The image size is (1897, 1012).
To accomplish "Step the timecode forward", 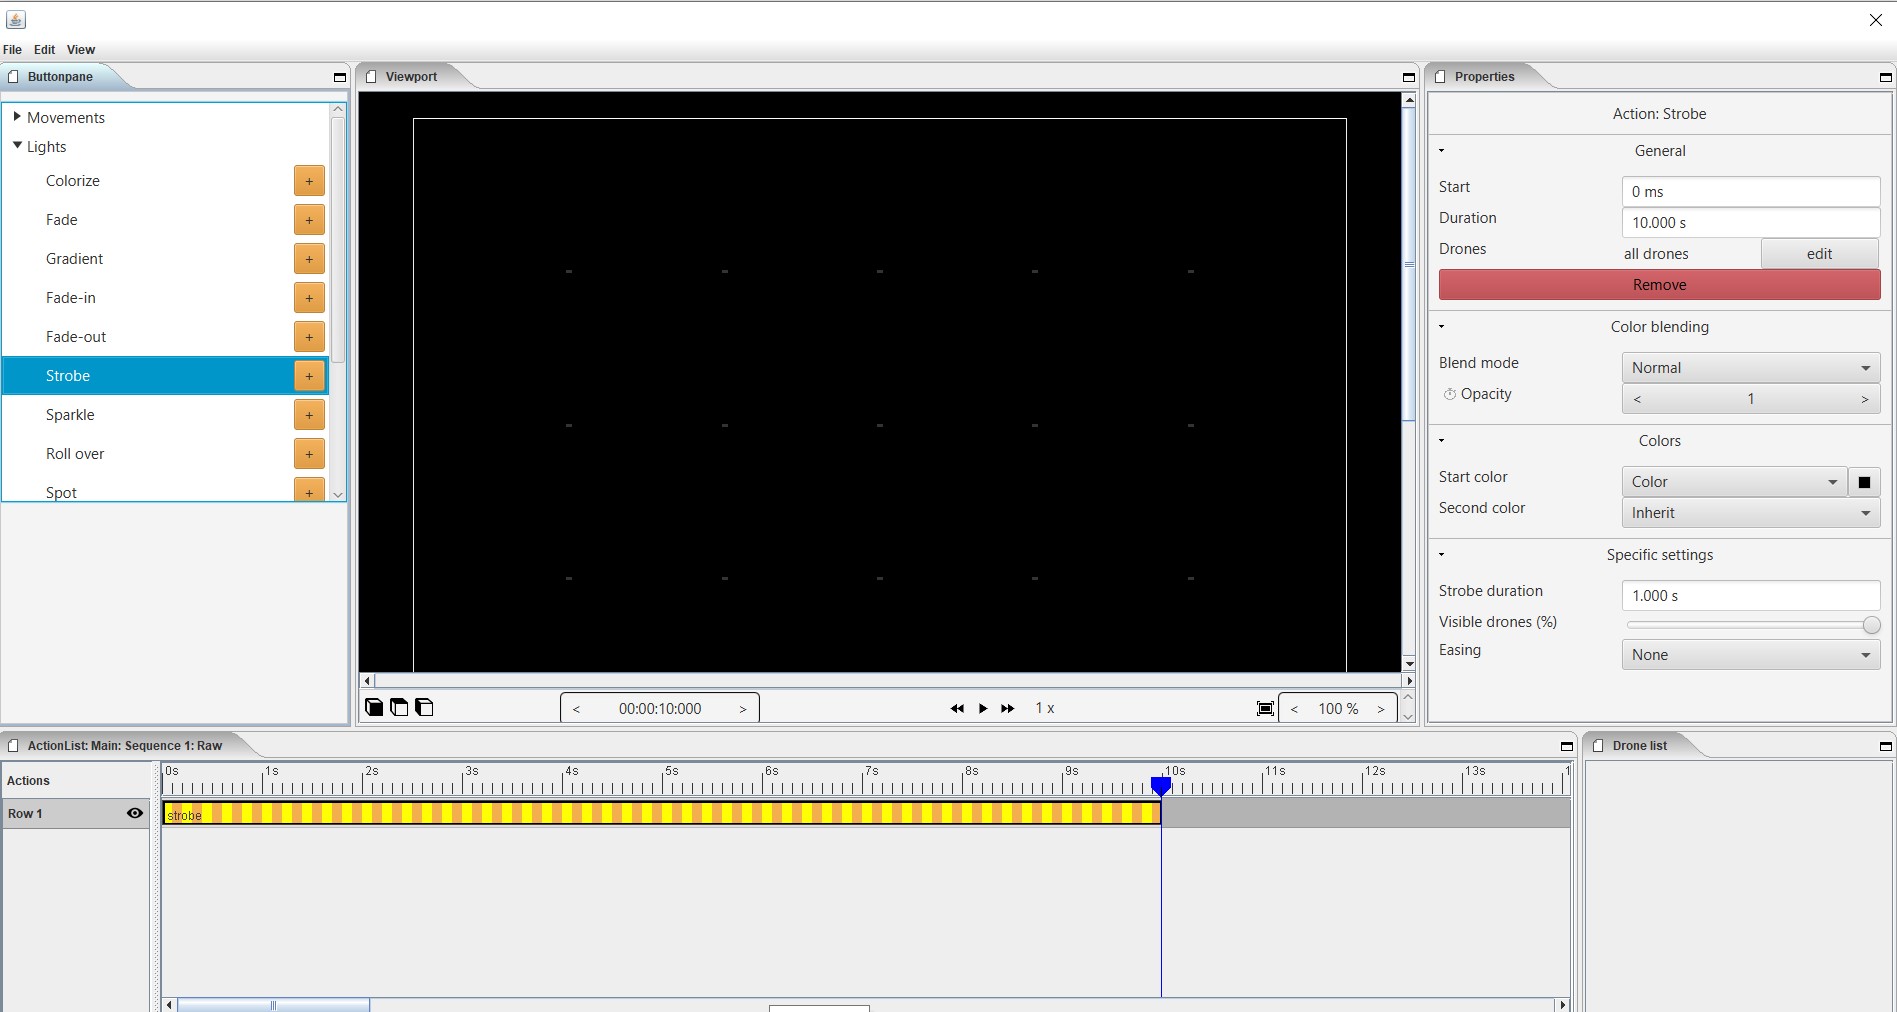I will click(742, 709).
